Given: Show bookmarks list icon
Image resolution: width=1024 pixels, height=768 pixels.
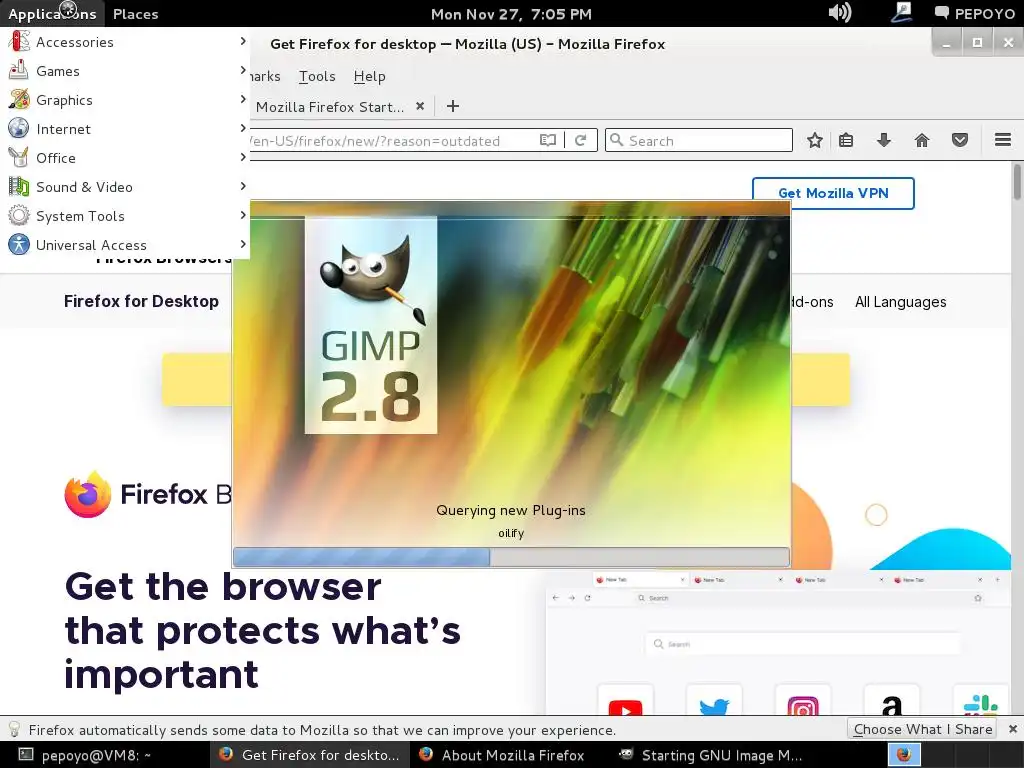Looking at the screenshot, I should tap(846, 140).
